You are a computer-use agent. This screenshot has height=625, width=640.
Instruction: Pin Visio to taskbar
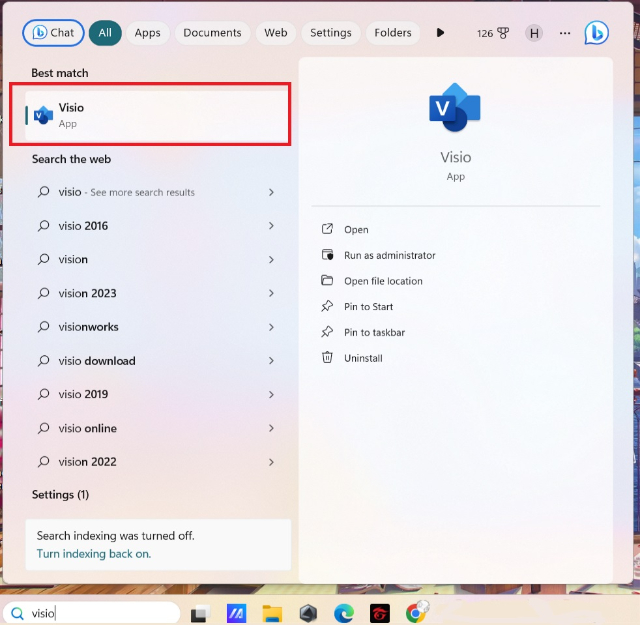tap(374, 332)
